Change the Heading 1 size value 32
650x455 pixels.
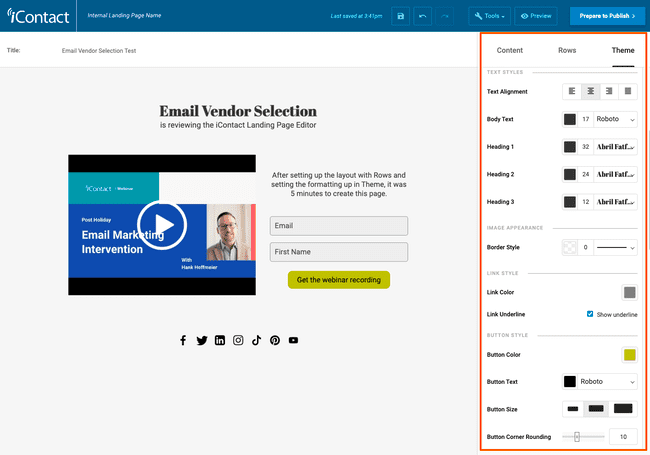pyautogui.click(x=585, y=147)
